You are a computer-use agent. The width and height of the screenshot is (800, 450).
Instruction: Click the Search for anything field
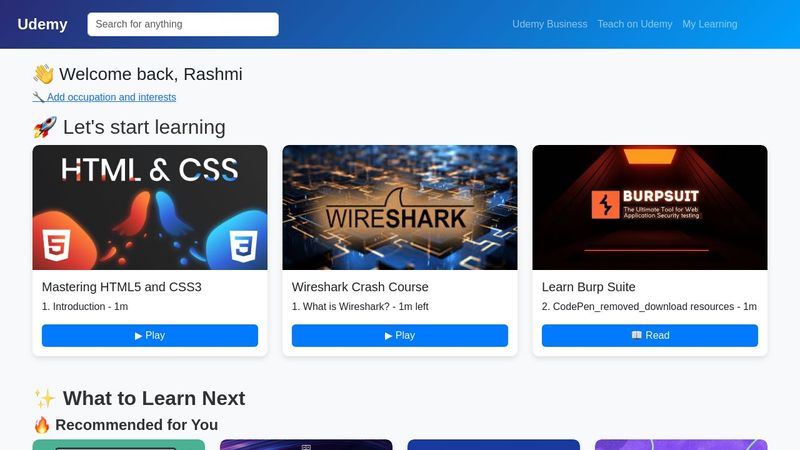pyautogui.click(x=183, y=24)
